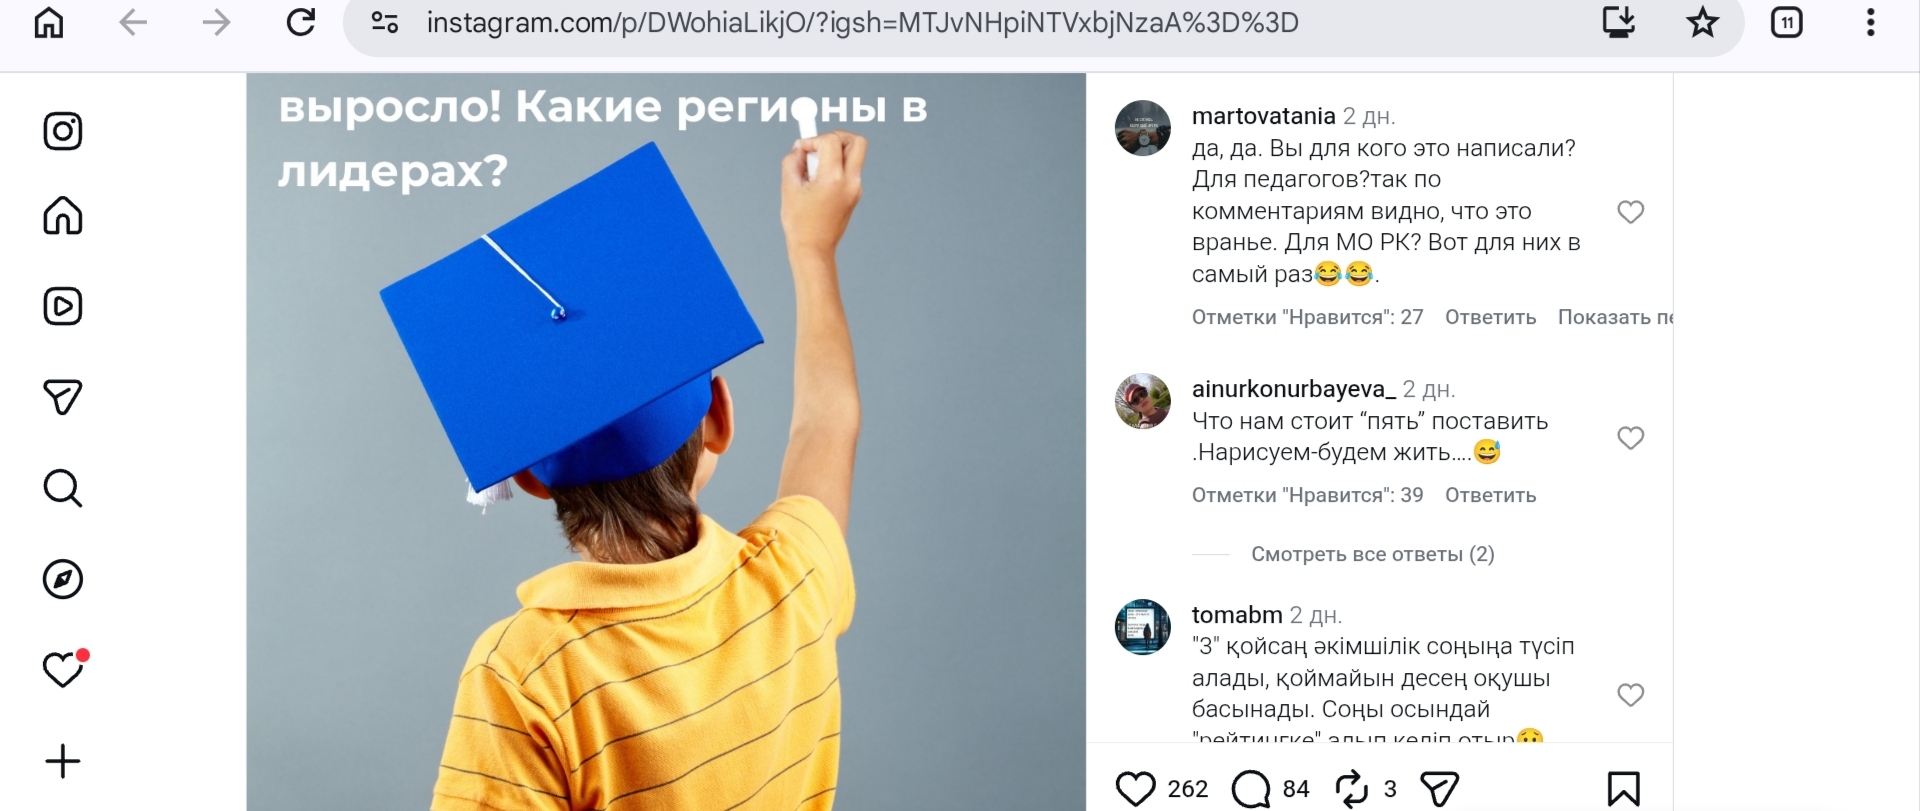Open Explore compass icon
Image resolution: width=1920 pixels, height=811 pixels.
point(63,579)
